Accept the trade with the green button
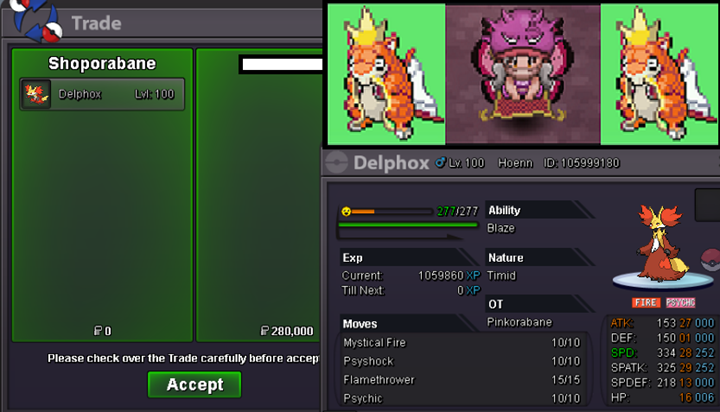Image resolution: width=720 pixels, height=412 pixels. 194,384
